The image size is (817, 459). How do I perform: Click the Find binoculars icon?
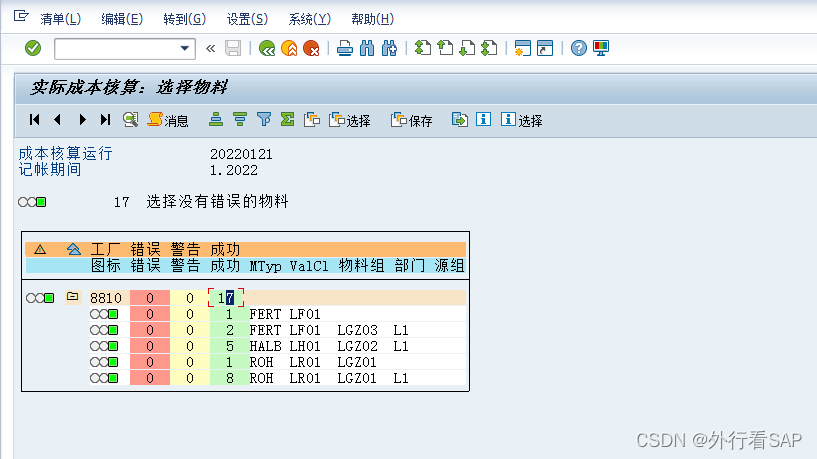(x=367, y=48)
